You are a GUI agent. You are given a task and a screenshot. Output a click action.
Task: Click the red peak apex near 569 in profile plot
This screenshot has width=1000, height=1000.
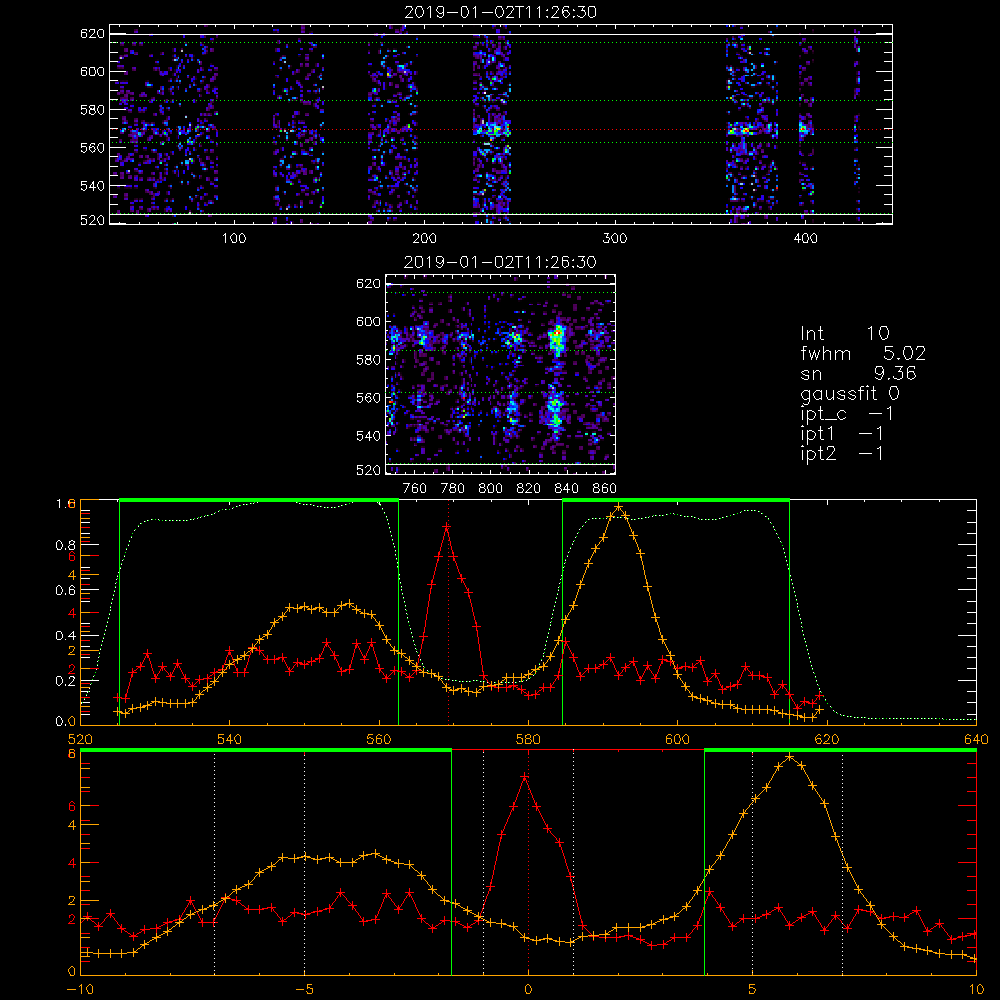coord(446,527)
